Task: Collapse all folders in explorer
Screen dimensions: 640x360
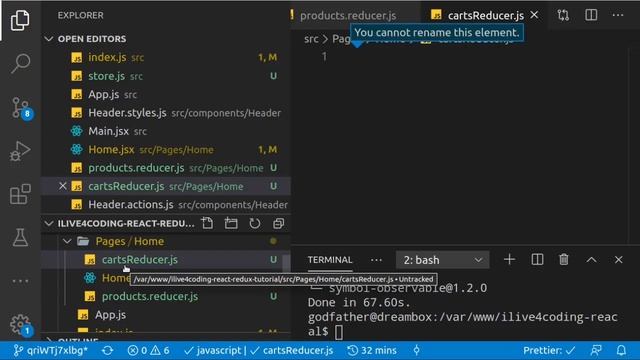Action: pyautogui.click(x=278, y=223)
